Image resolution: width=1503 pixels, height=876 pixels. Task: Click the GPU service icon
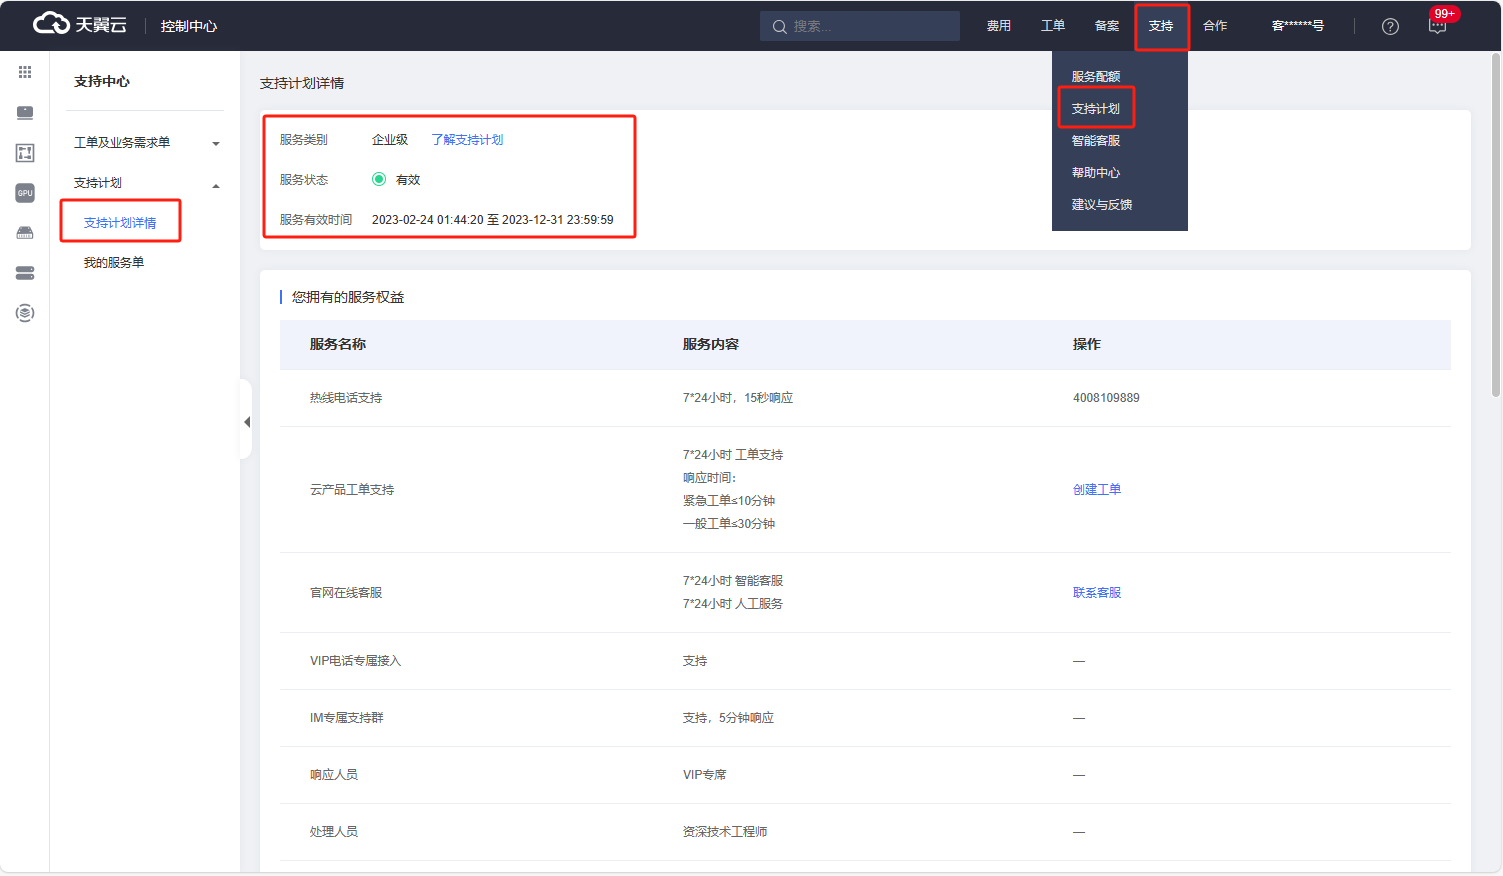click(25, 193)
